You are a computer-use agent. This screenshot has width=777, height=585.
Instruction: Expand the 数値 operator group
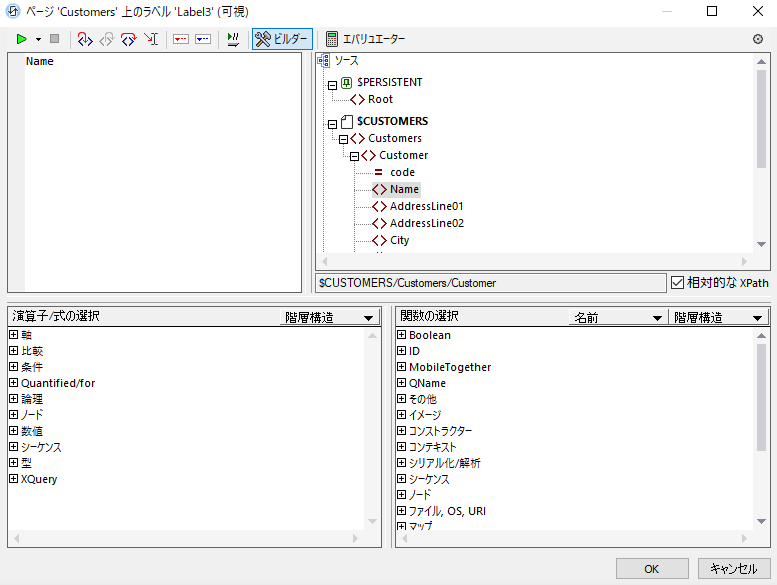[x=13, y=431]
